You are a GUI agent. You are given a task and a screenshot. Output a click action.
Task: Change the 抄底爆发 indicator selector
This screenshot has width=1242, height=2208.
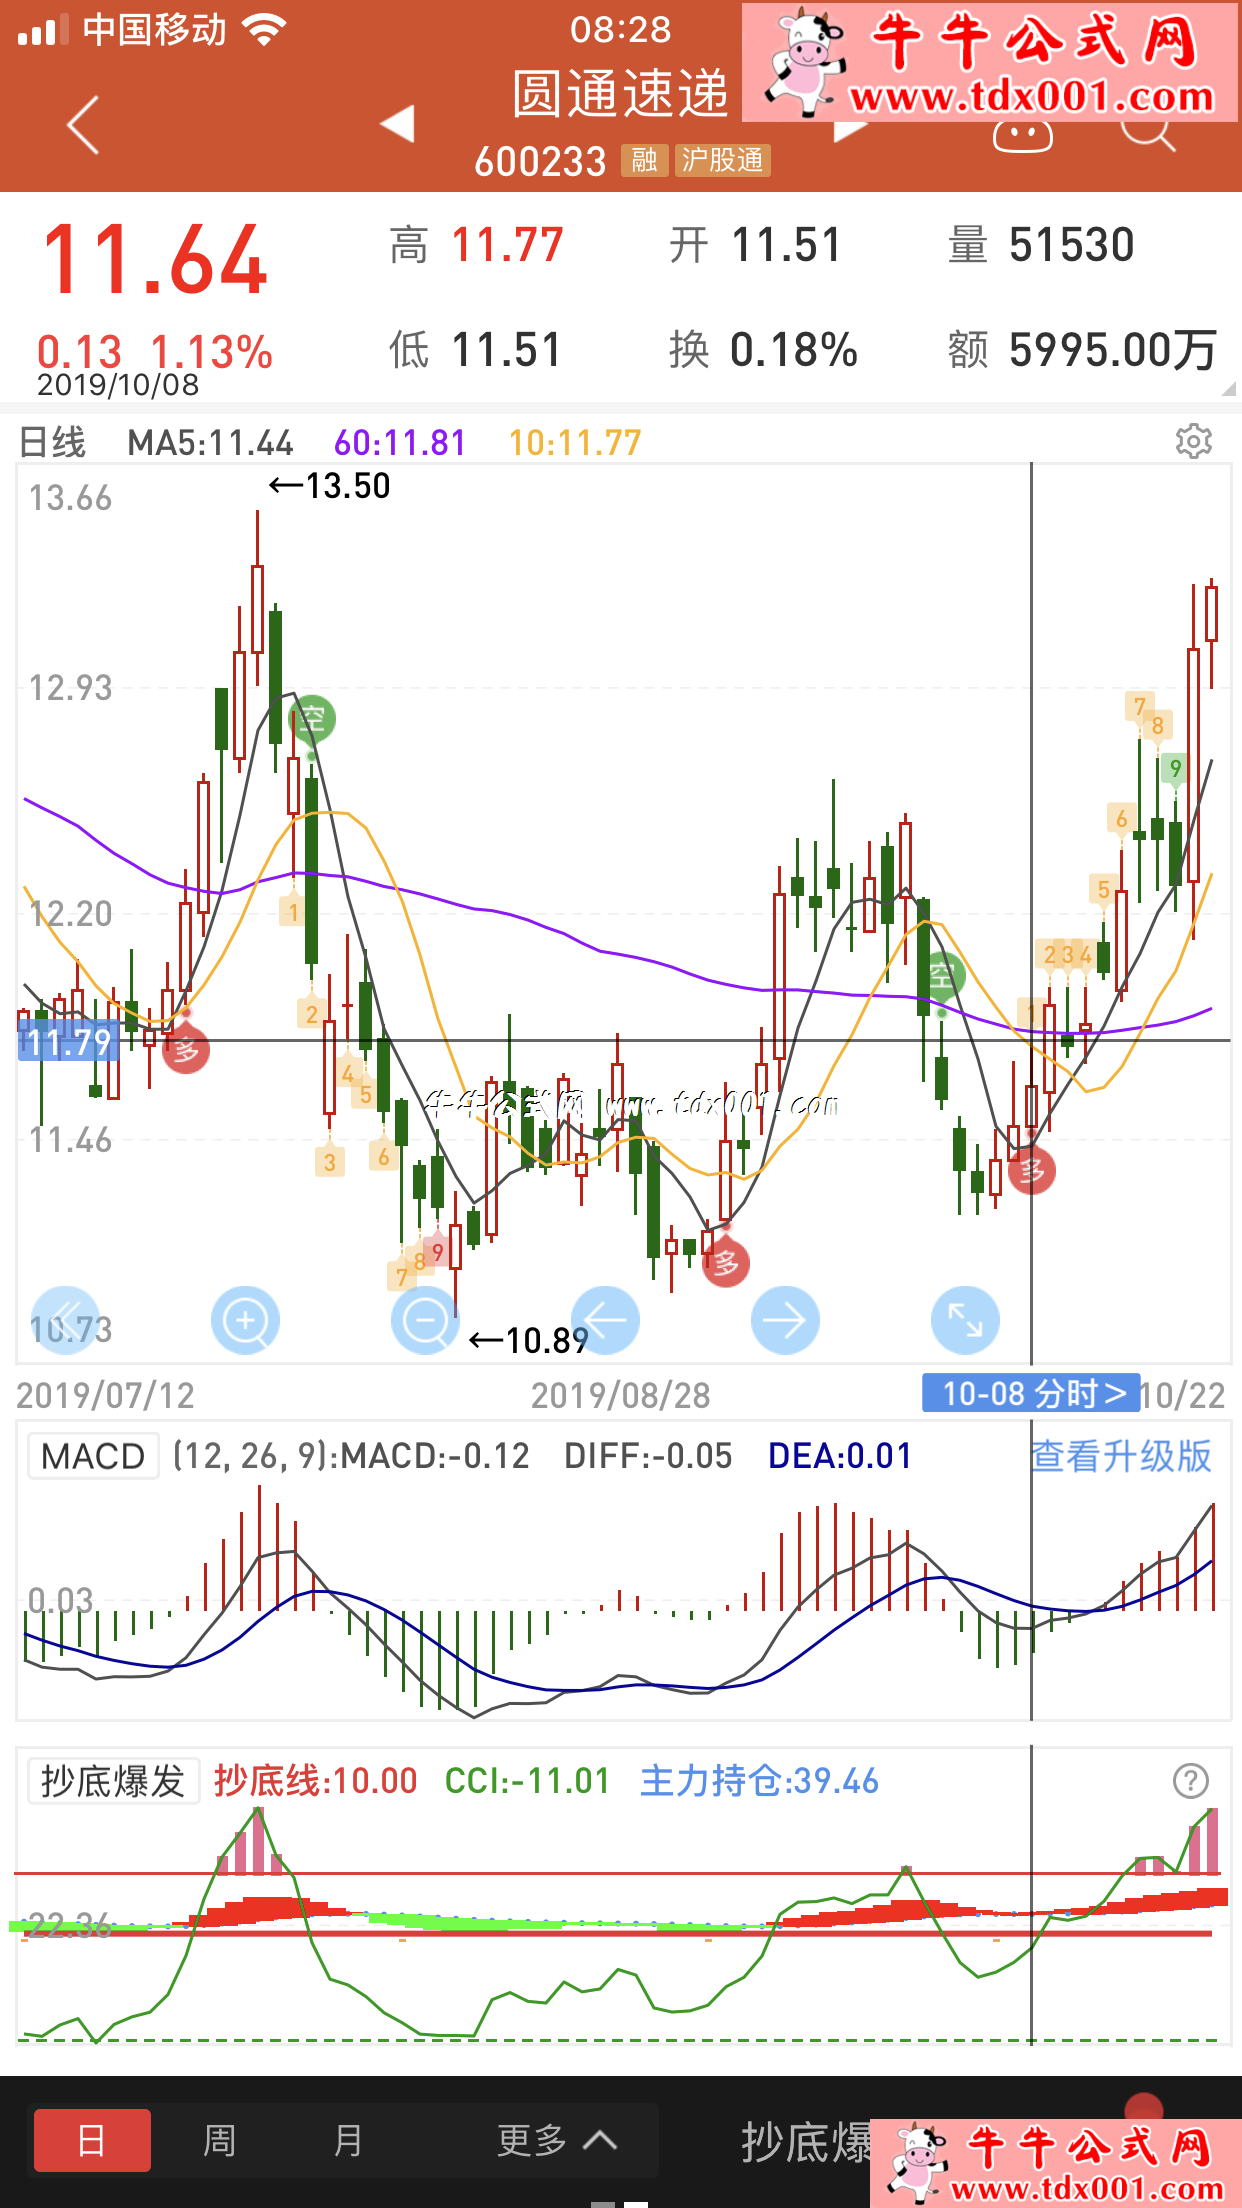click(x=113, y=1781)
